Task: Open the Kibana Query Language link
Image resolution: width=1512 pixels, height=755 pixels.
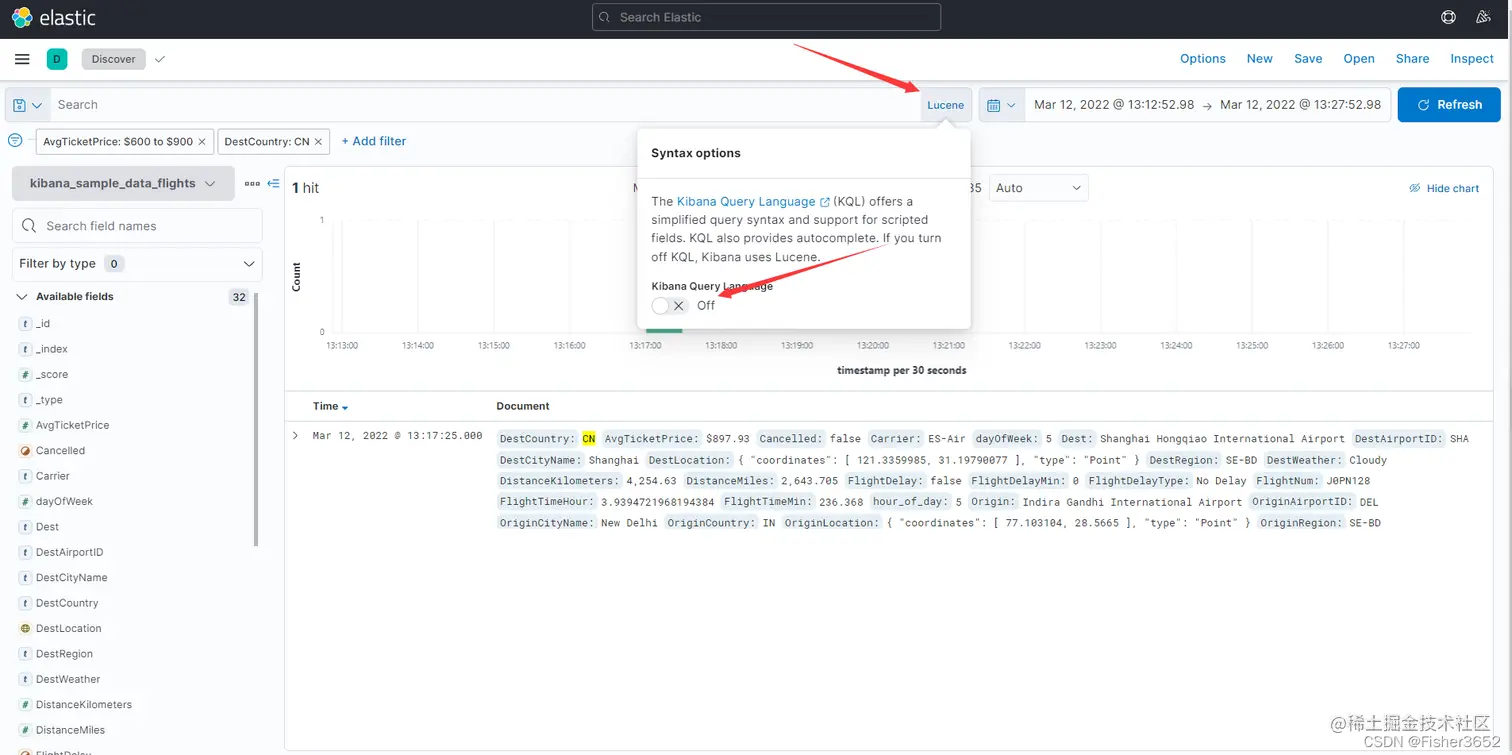Action: point(746,202)
